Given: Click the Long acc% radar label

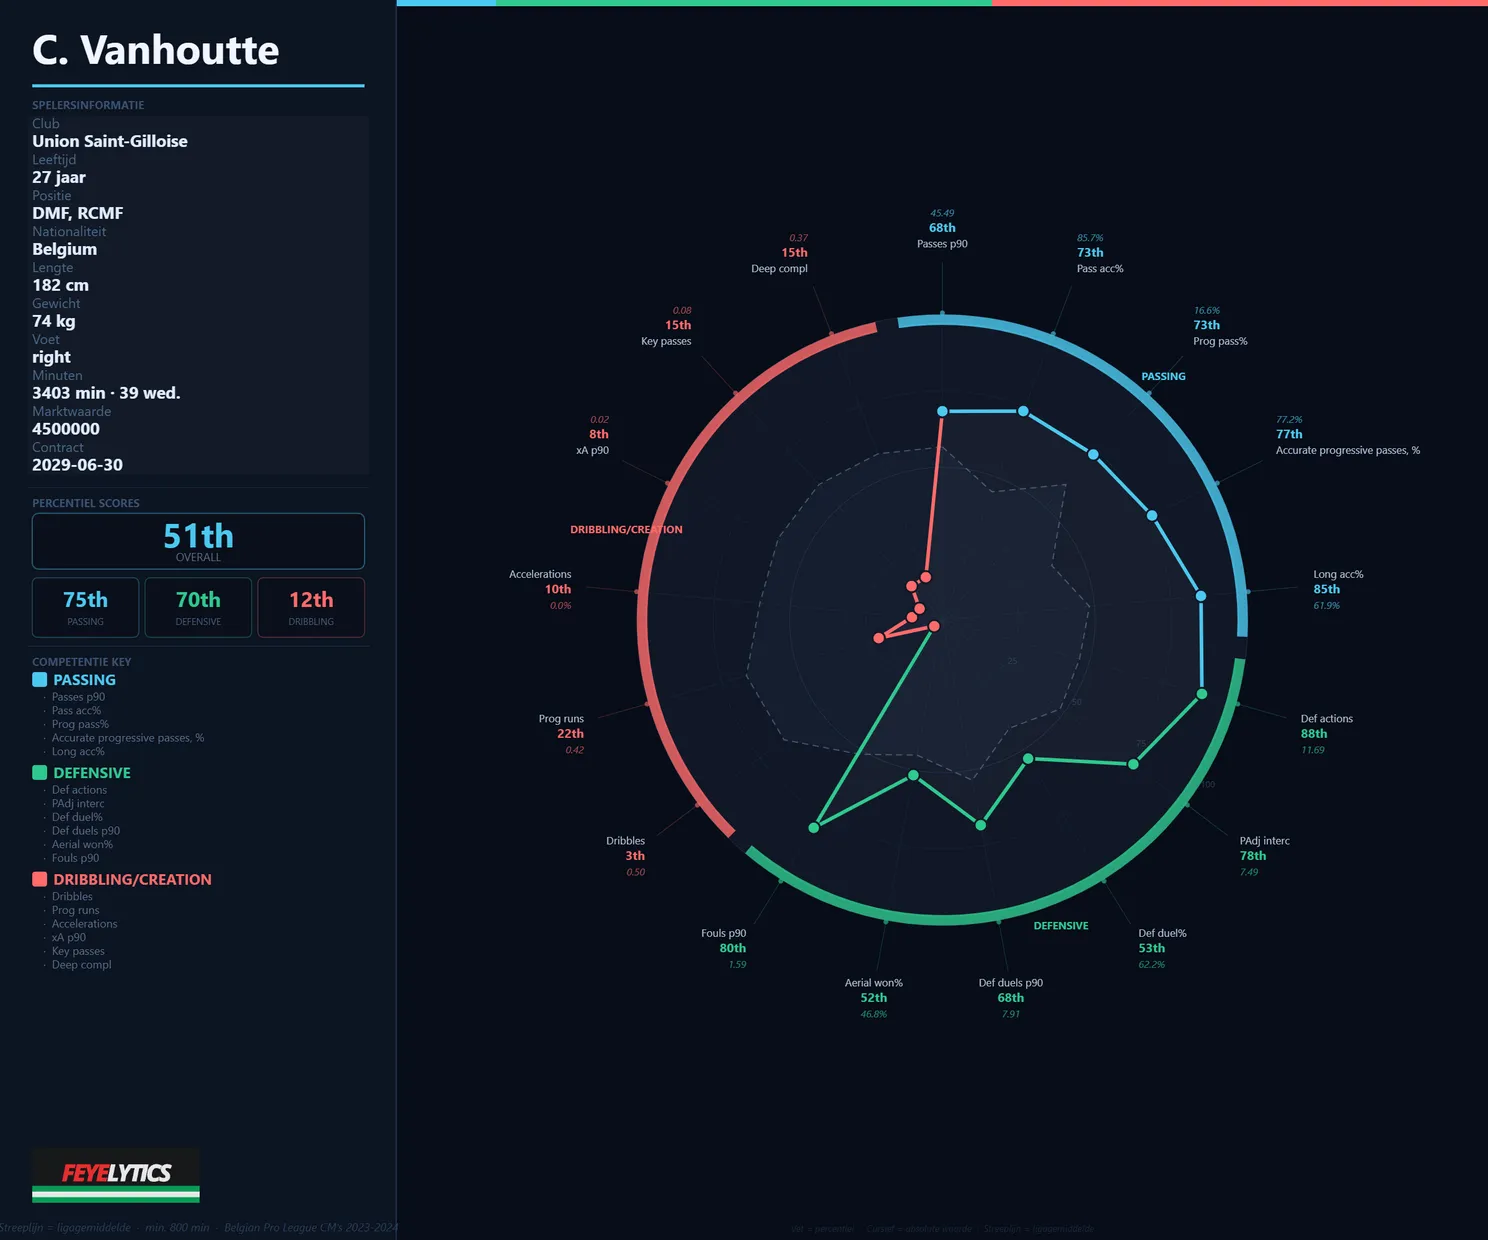Looking at the screenshot, I should pos(1338,575).
